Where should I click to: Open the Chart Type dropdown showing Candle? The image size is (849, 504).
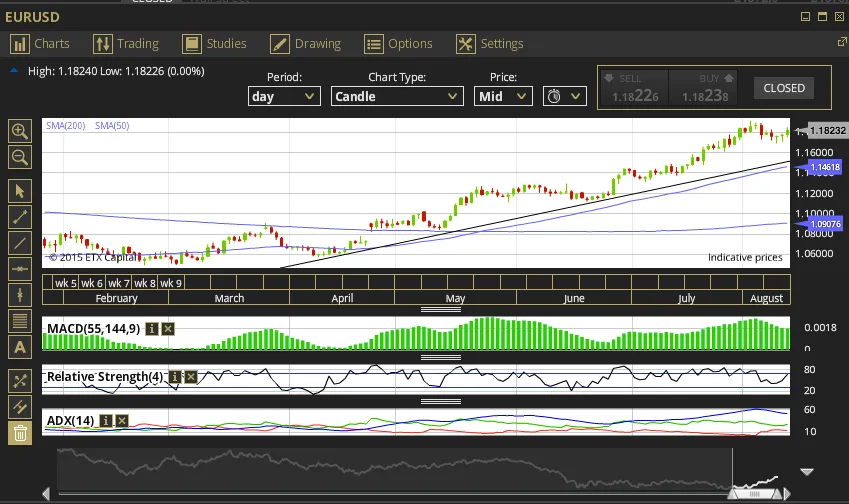397,96
